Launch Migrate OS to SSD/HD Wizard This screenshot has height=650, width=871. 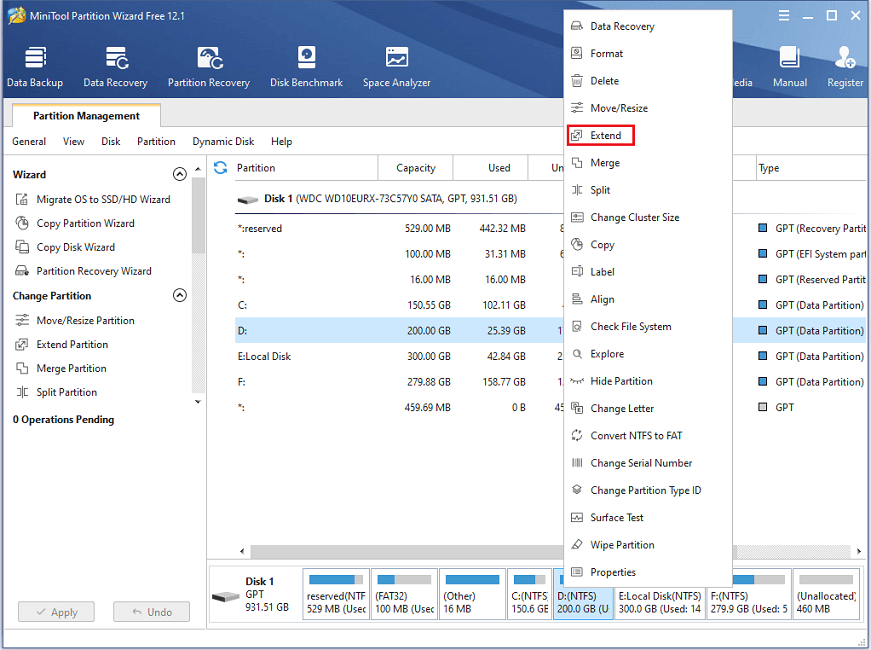tap(93, 199)
